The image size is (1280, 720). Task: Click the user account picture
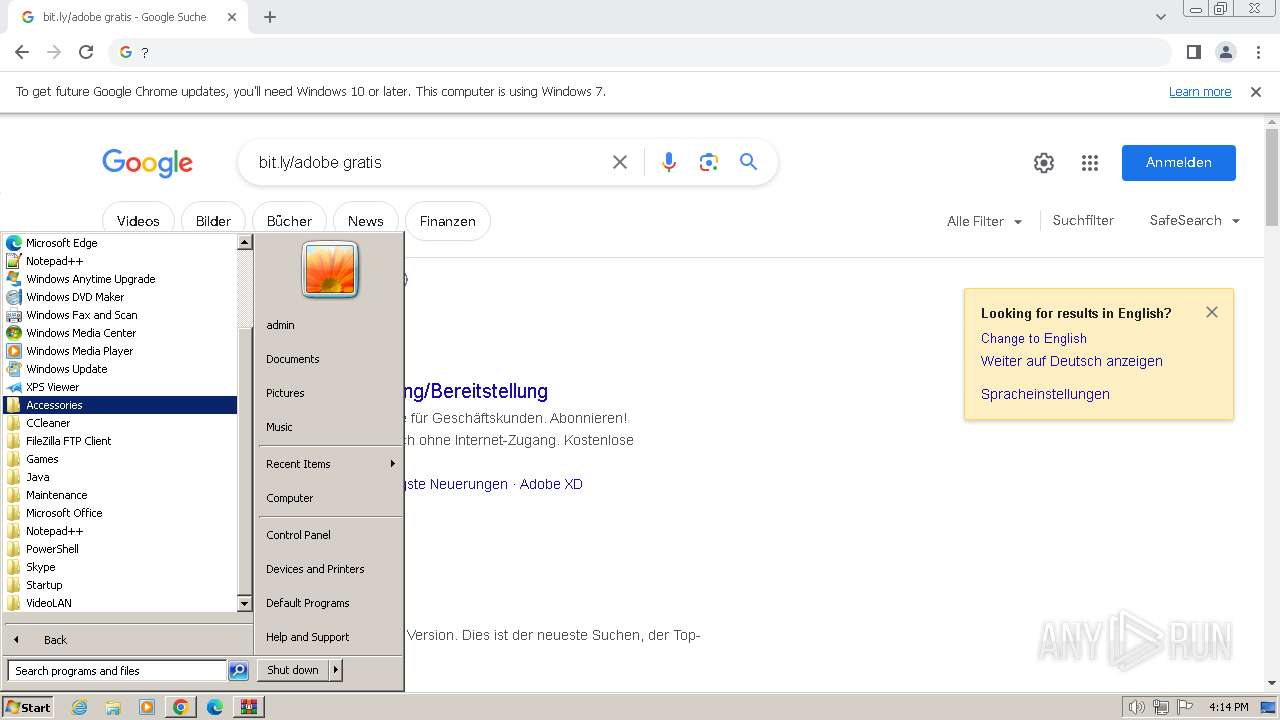click(330, 270)
